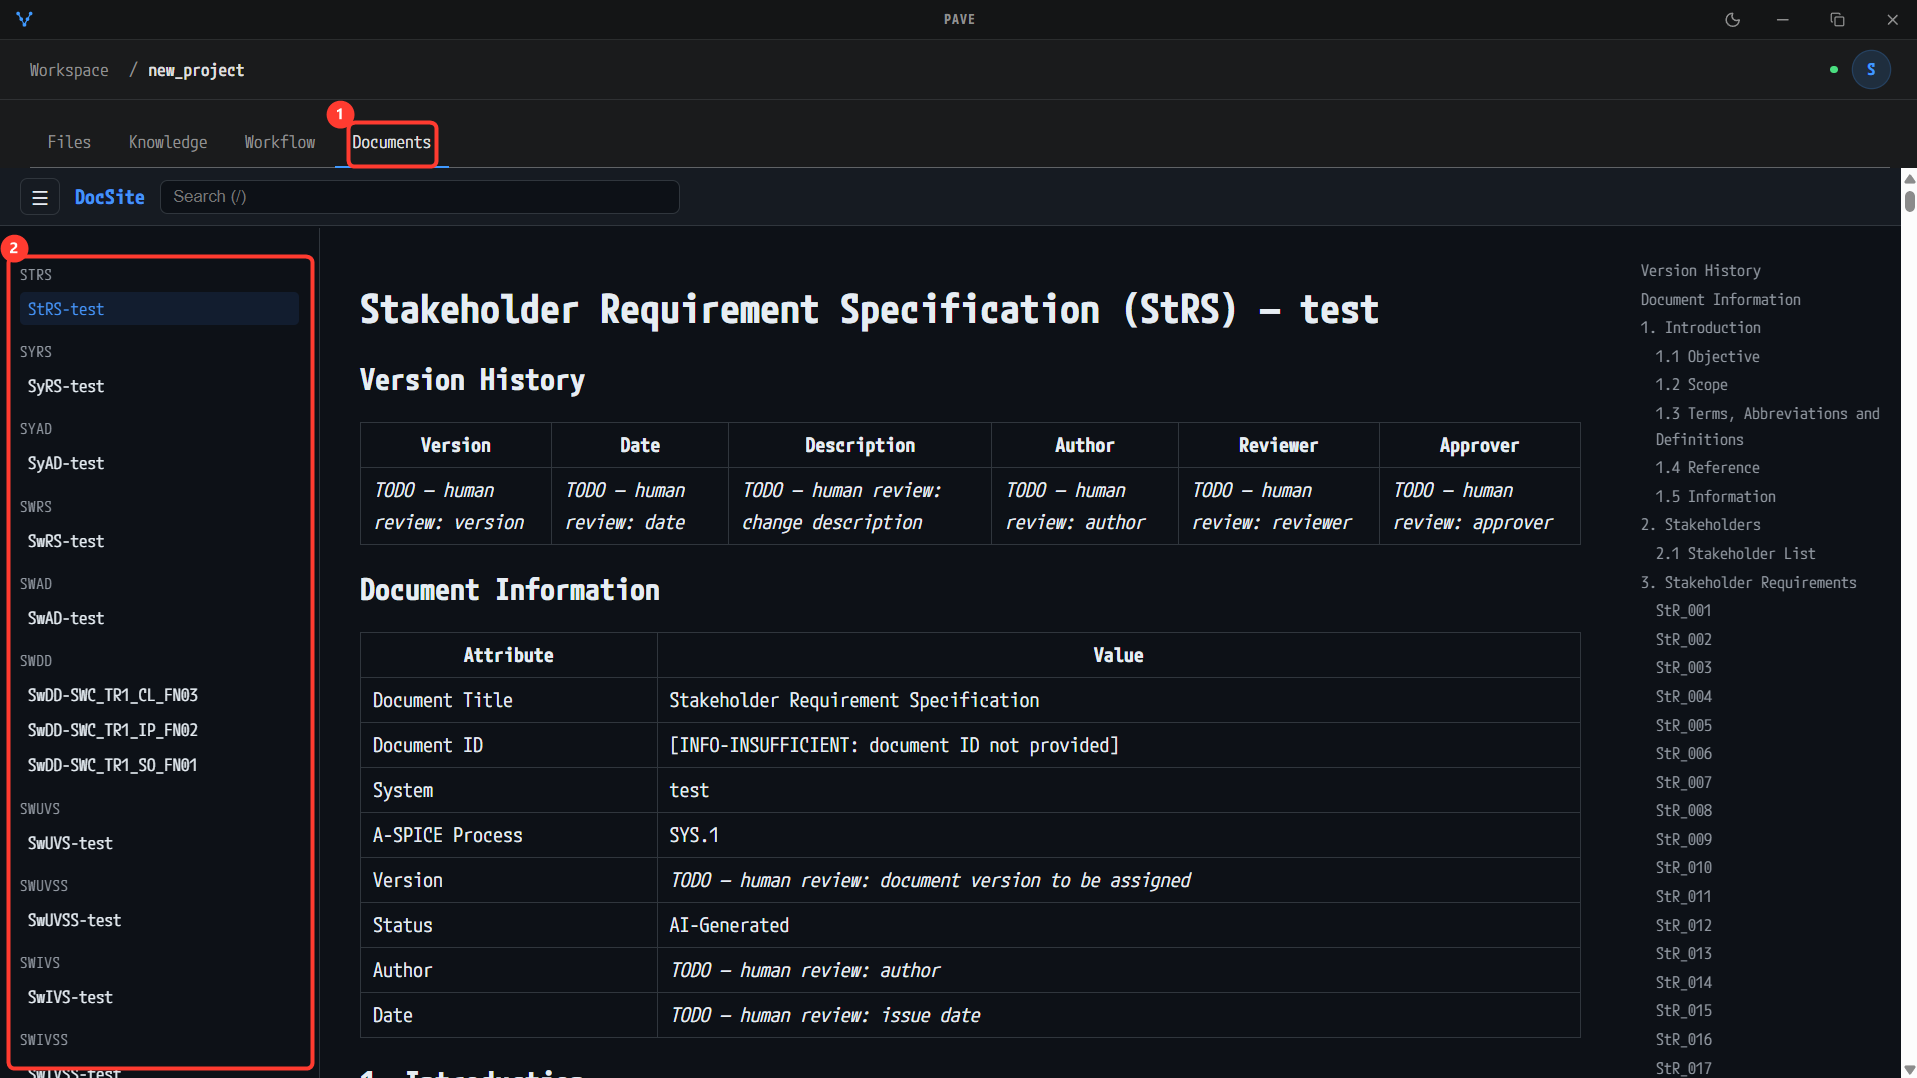
Task: Toggle the DocSite sidebar hamburger menu
Action: click(x=40, y=197)
